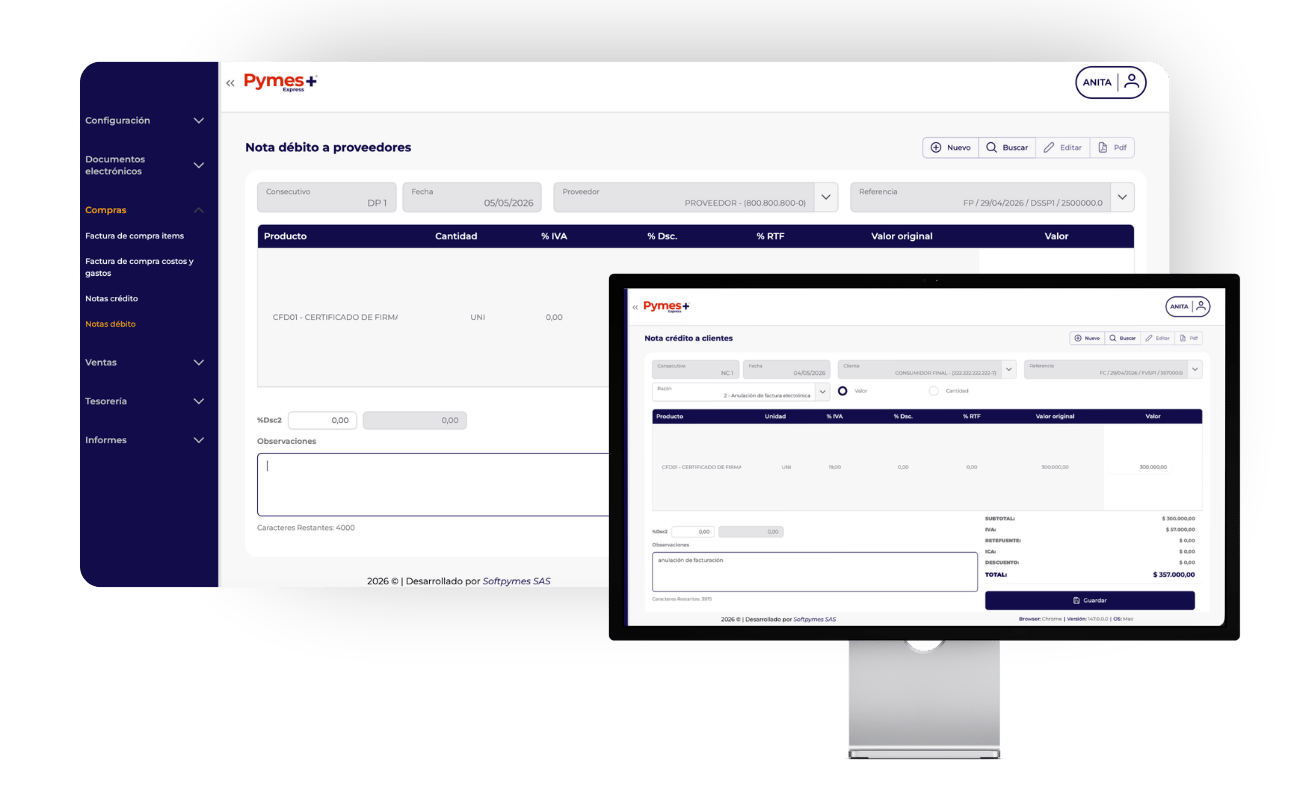
Task: Click Nuevo button in Nota débito a proveedores
Action: (950, 147)
